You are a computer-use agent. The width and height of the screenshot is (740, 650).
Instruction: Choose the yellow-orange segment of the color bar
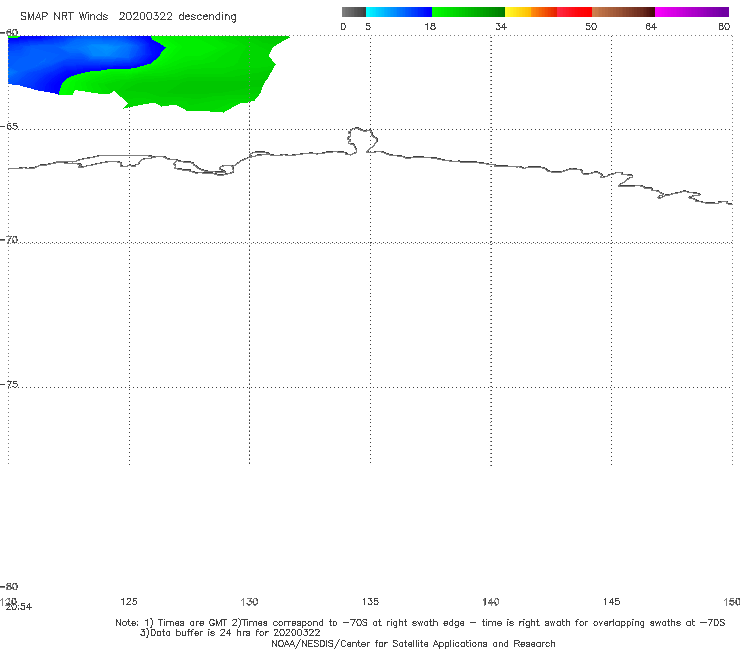[531, 12]
